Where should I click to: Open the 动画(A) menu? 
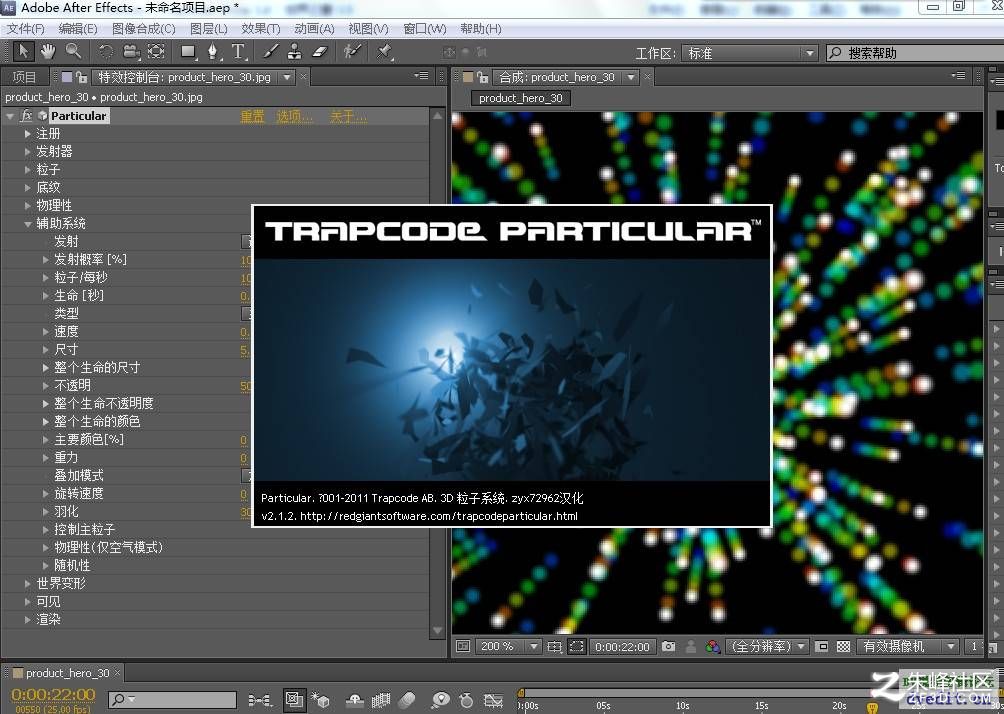[314, 29]
